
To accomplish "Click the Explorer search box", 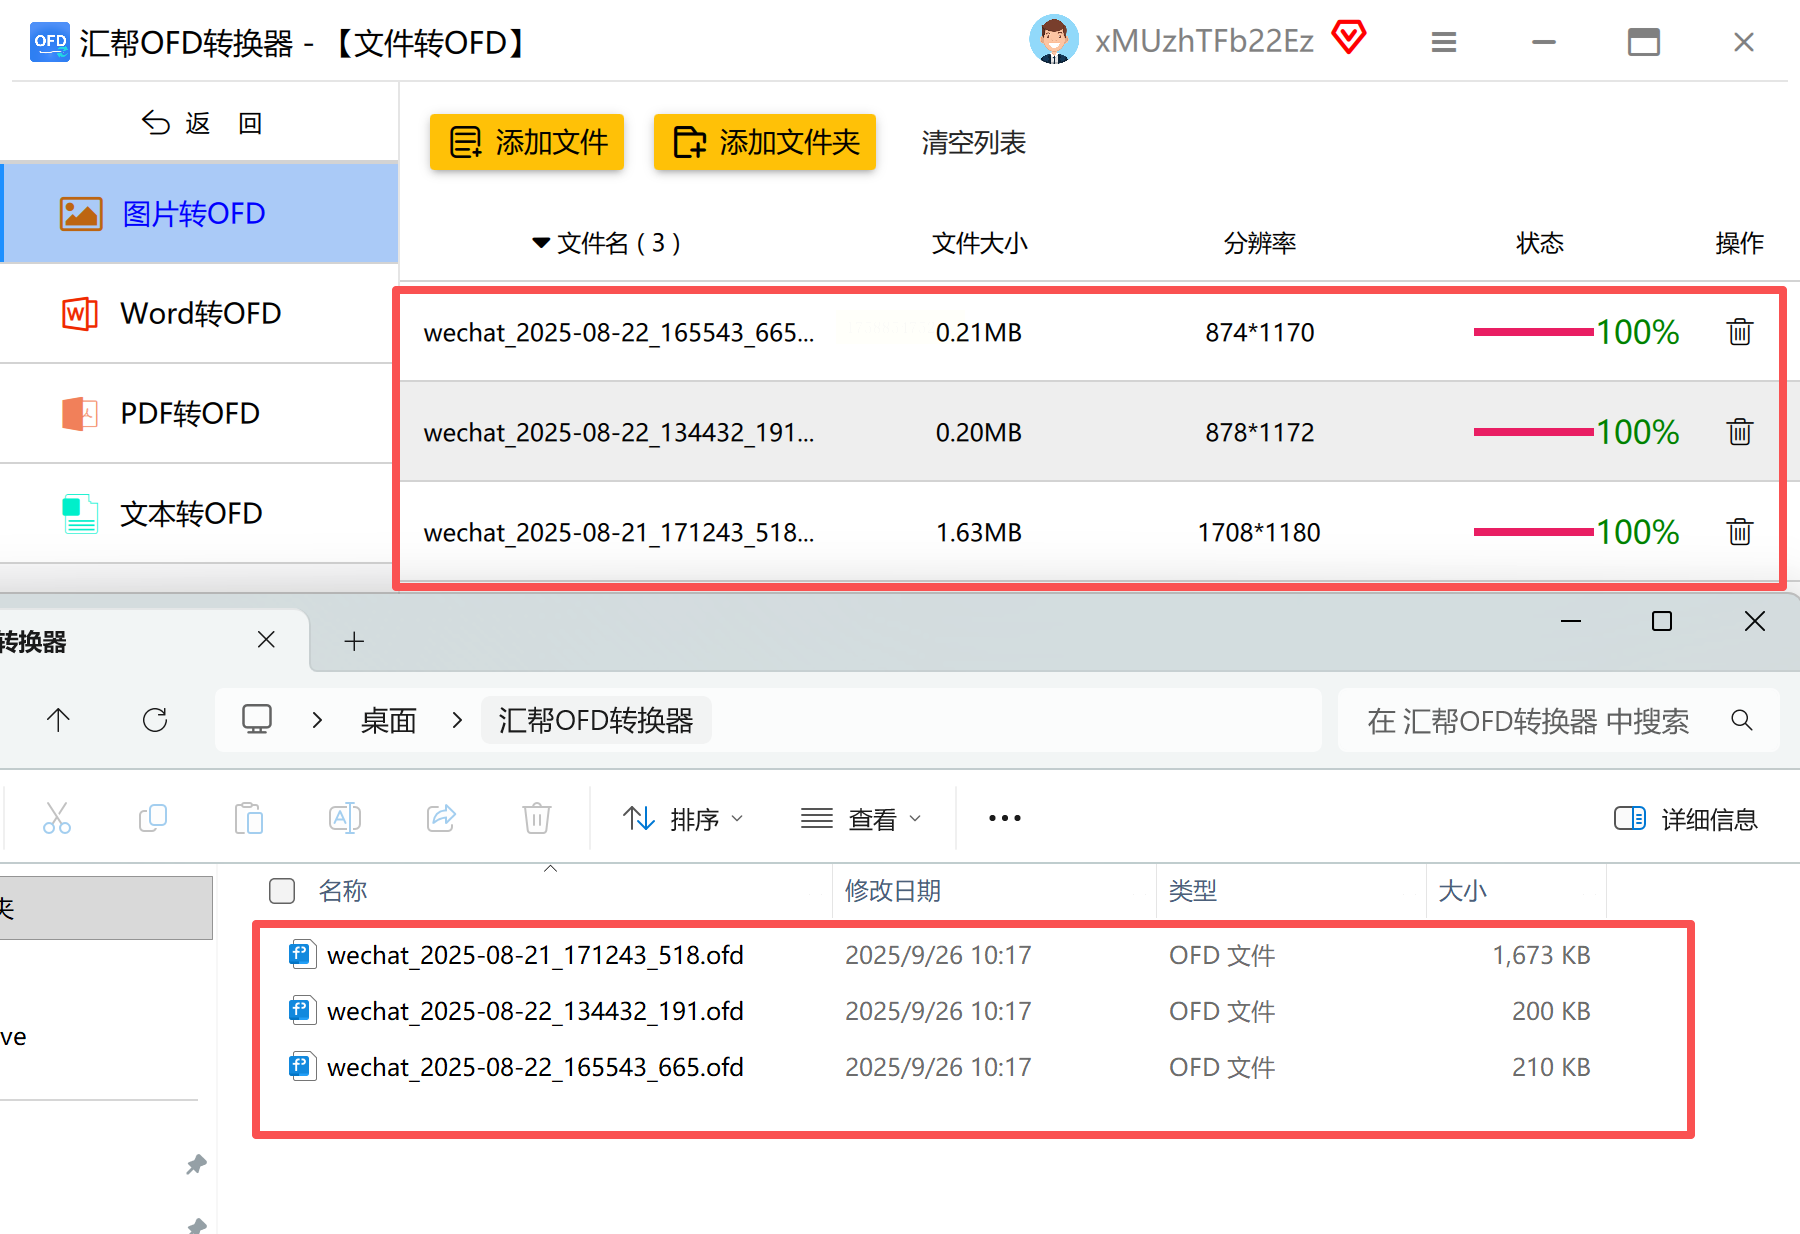I will pos(1558,721).
